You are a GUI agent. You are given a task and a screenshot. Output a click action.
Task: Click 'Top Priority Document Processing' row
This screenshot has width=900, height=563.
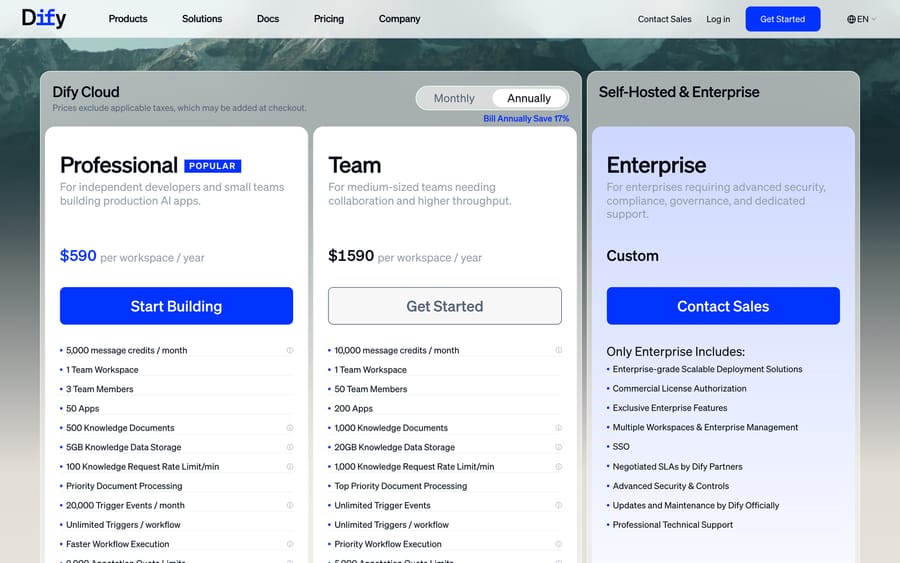click(x=445, y=486)
